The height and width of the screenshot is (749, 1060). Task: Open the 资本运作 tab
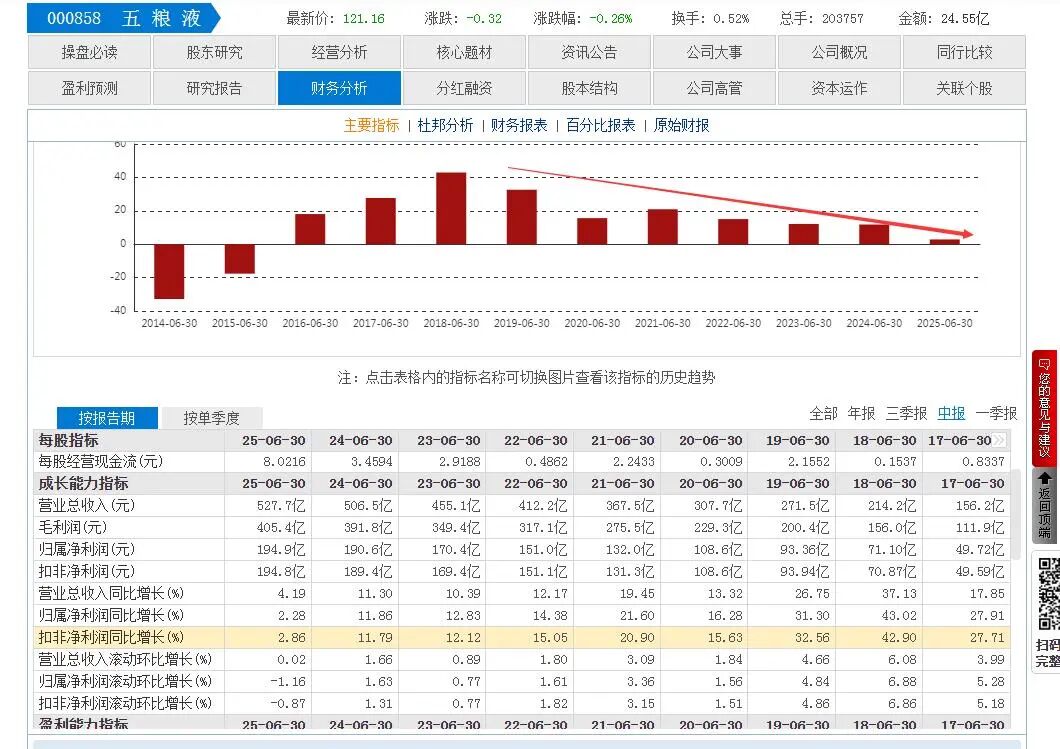[840, 88]
